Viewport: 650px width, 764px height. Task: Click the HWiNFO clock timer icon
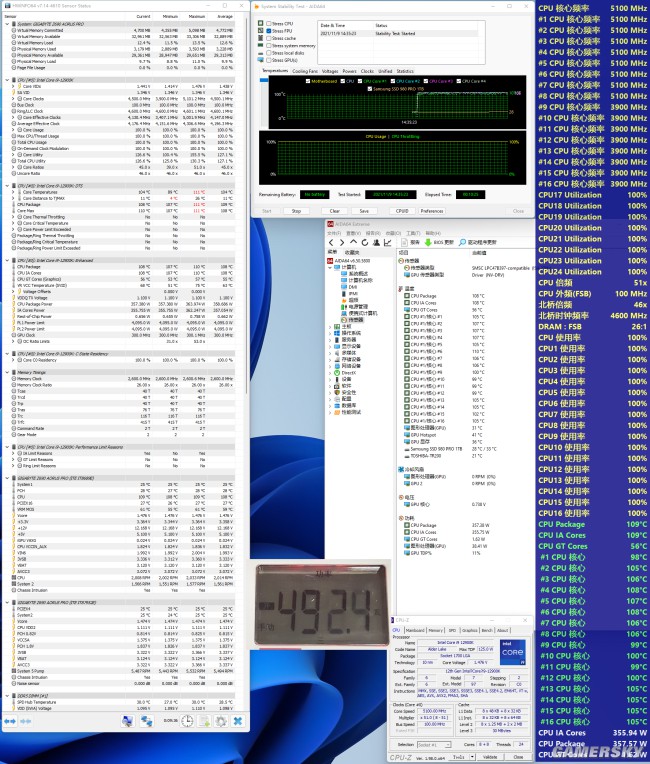coord(187,721)
